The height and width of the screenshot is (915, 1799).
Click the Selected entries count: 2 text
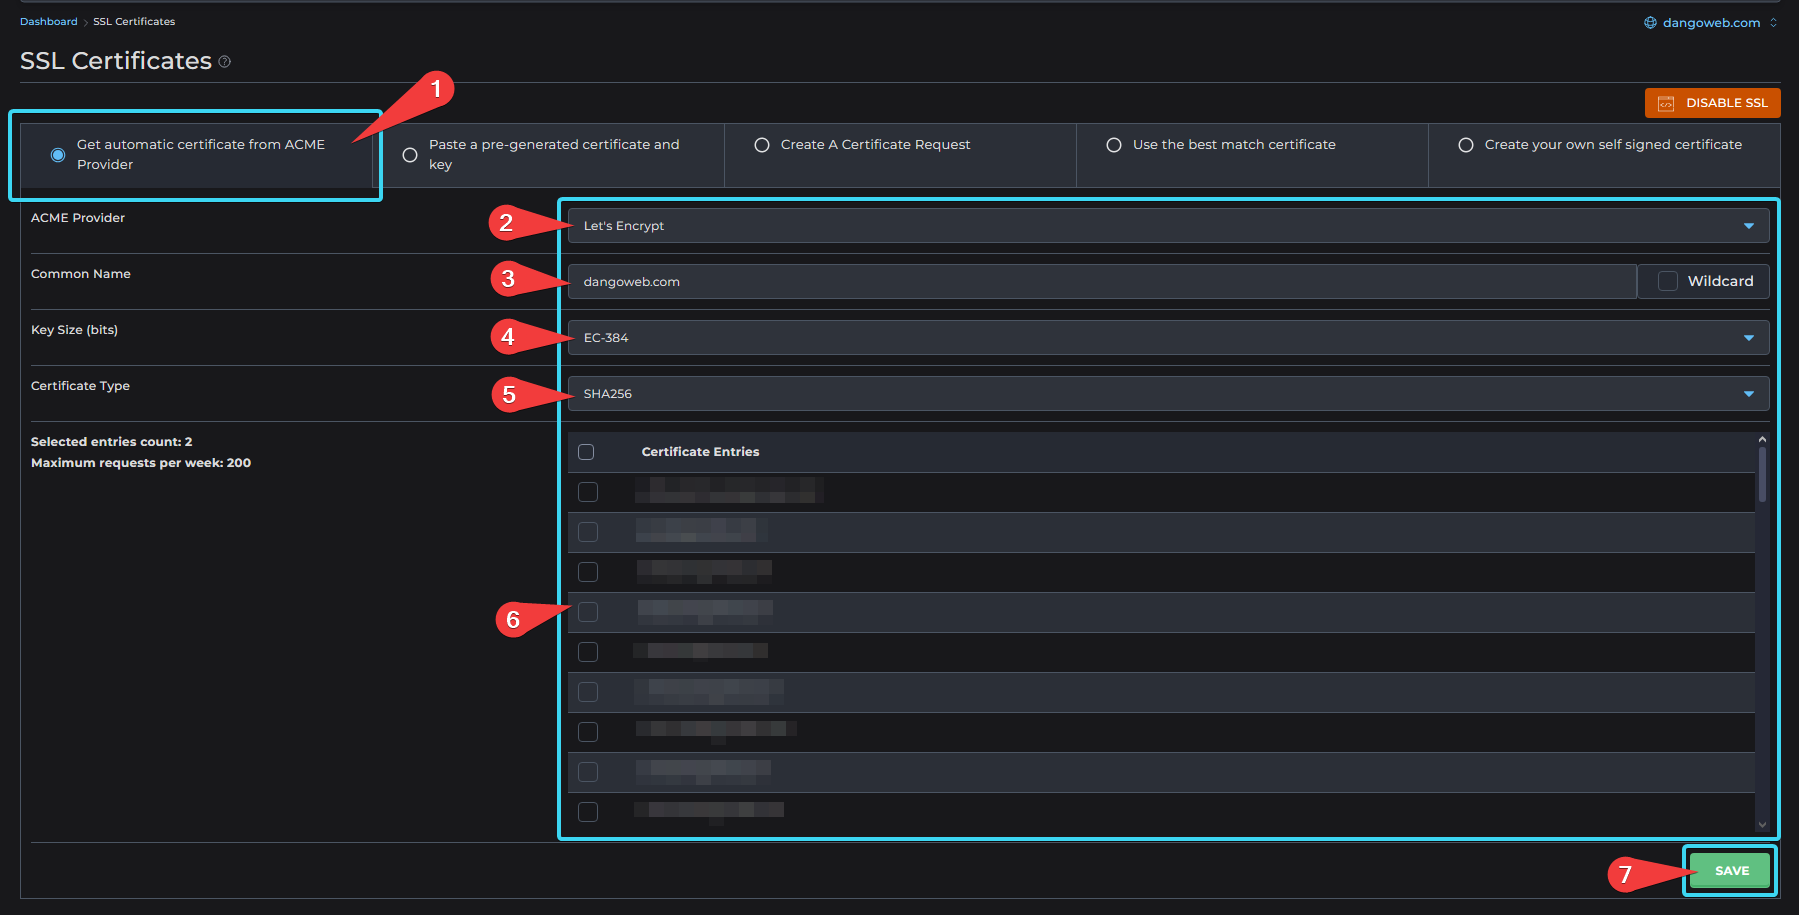(111, 442)
